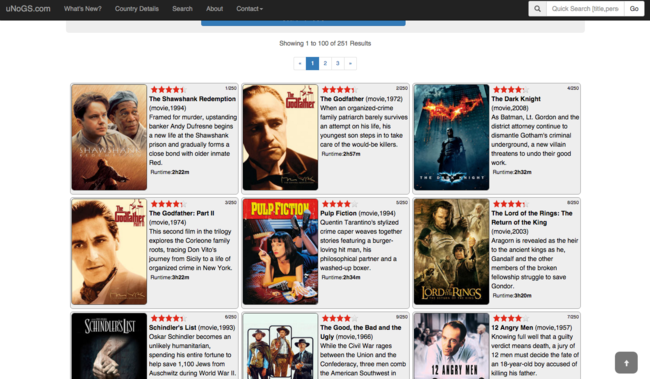
Task: Click the magnifier search icon in navbar
Action: click(537, 9)
